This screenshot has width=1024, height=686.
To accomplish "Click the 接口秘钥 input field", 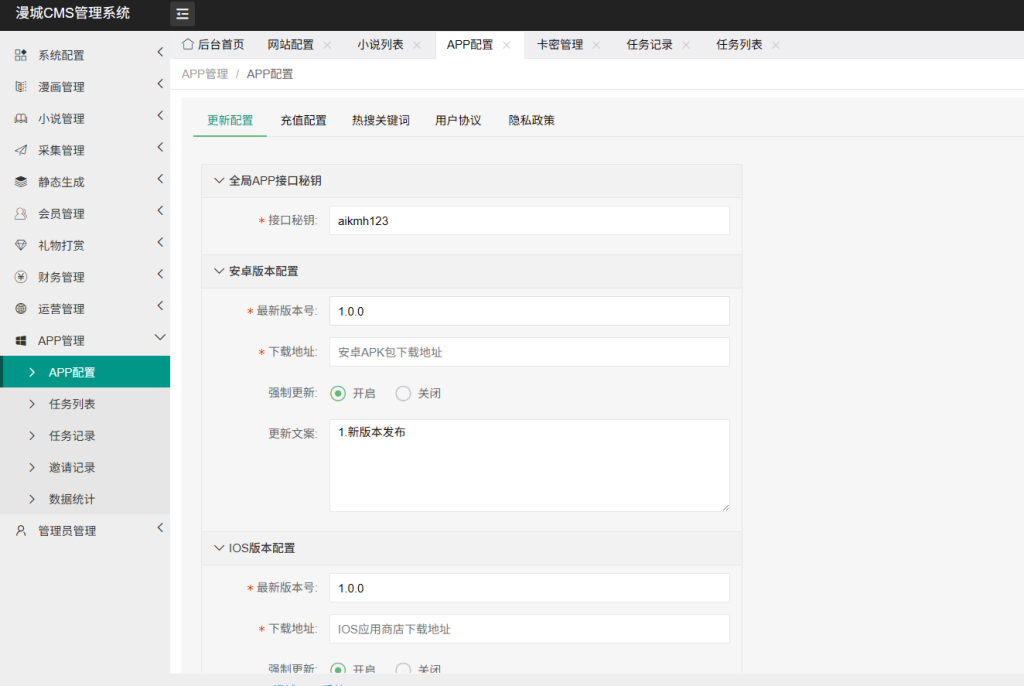I will pyautogui.click(x=529, y=219).
